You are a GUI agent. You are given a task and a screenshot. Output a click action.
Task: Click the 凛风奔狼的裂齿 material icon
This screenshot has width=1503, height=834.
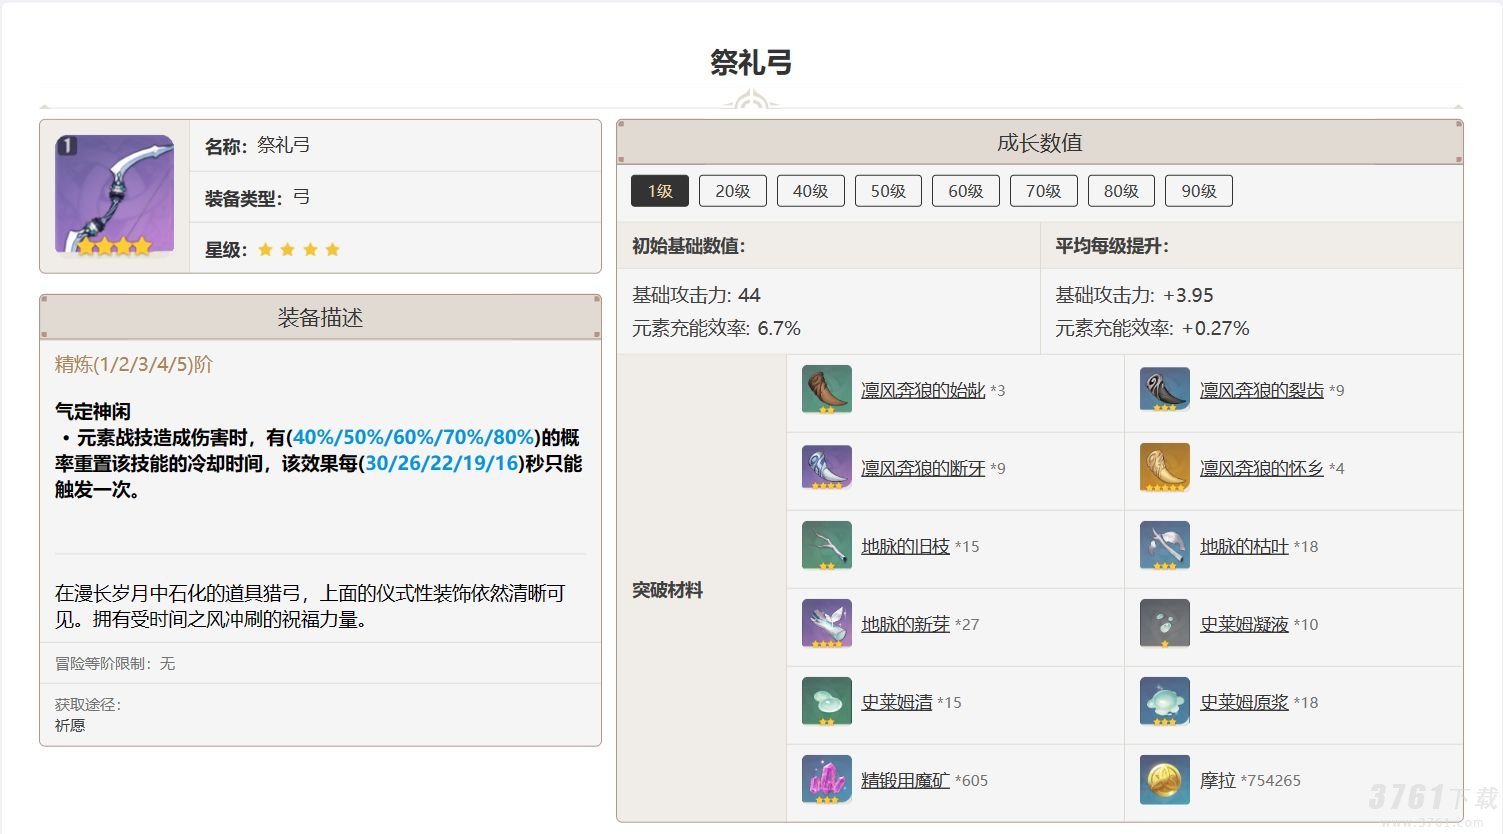(x=1164, y=390)
